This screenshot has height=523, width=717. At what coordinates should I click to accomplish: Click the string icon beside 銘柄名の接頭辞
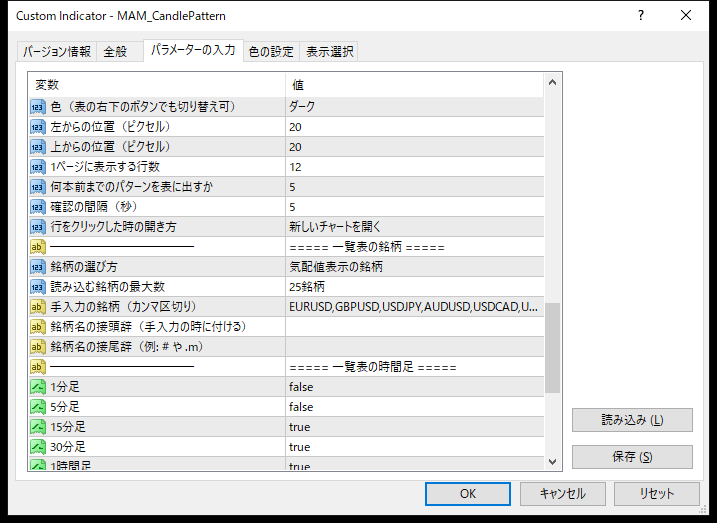coord(38,327)
